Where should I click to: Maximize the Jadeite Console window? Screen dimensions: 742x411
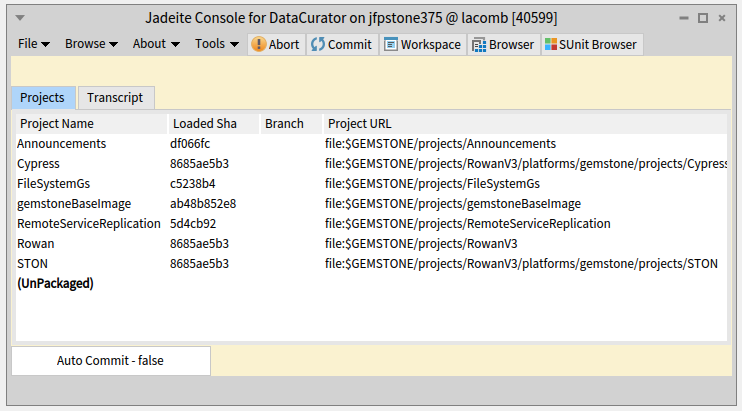click(703, 18)
